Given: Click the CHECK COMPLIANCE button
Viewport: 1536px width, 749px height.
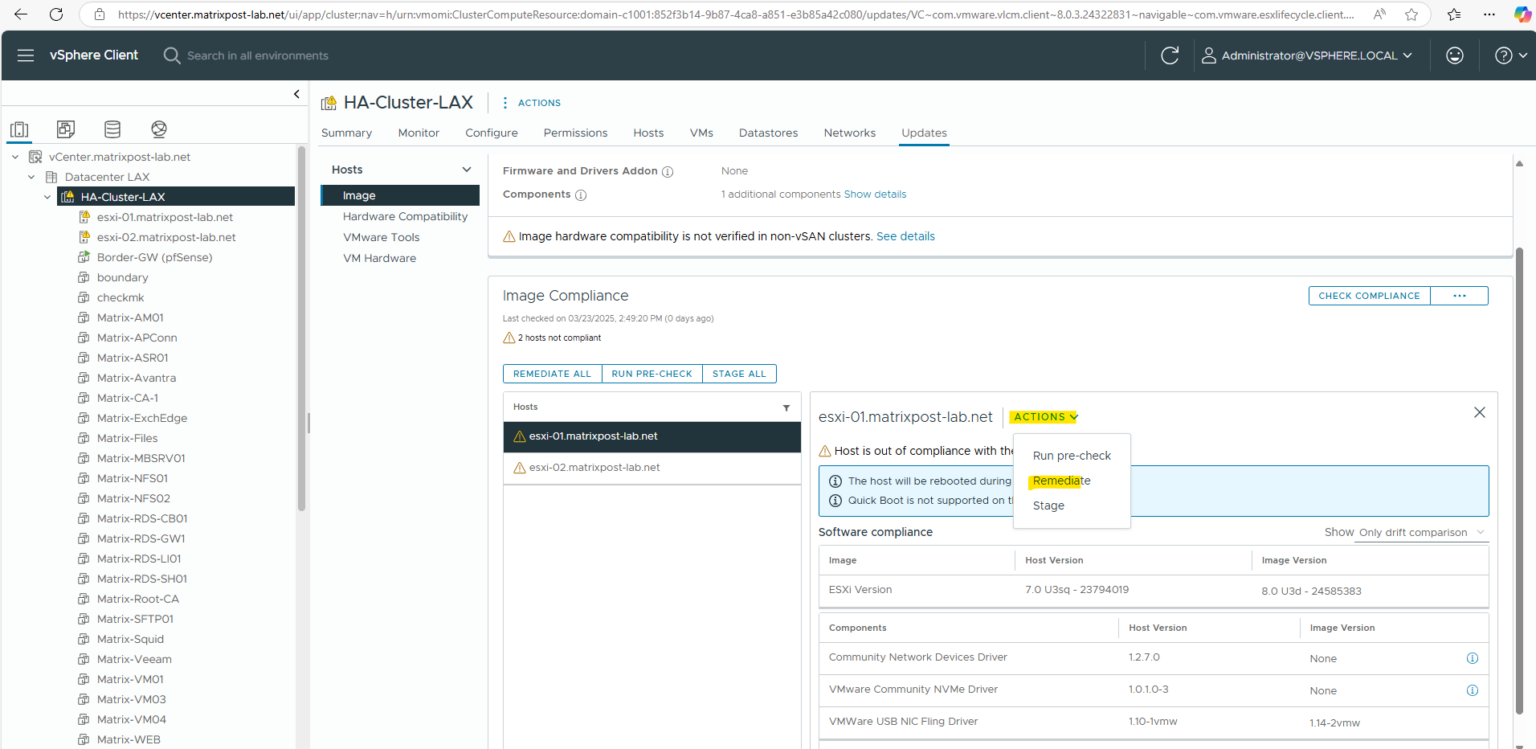Looking at the screenshot, I should [1368, 295].
